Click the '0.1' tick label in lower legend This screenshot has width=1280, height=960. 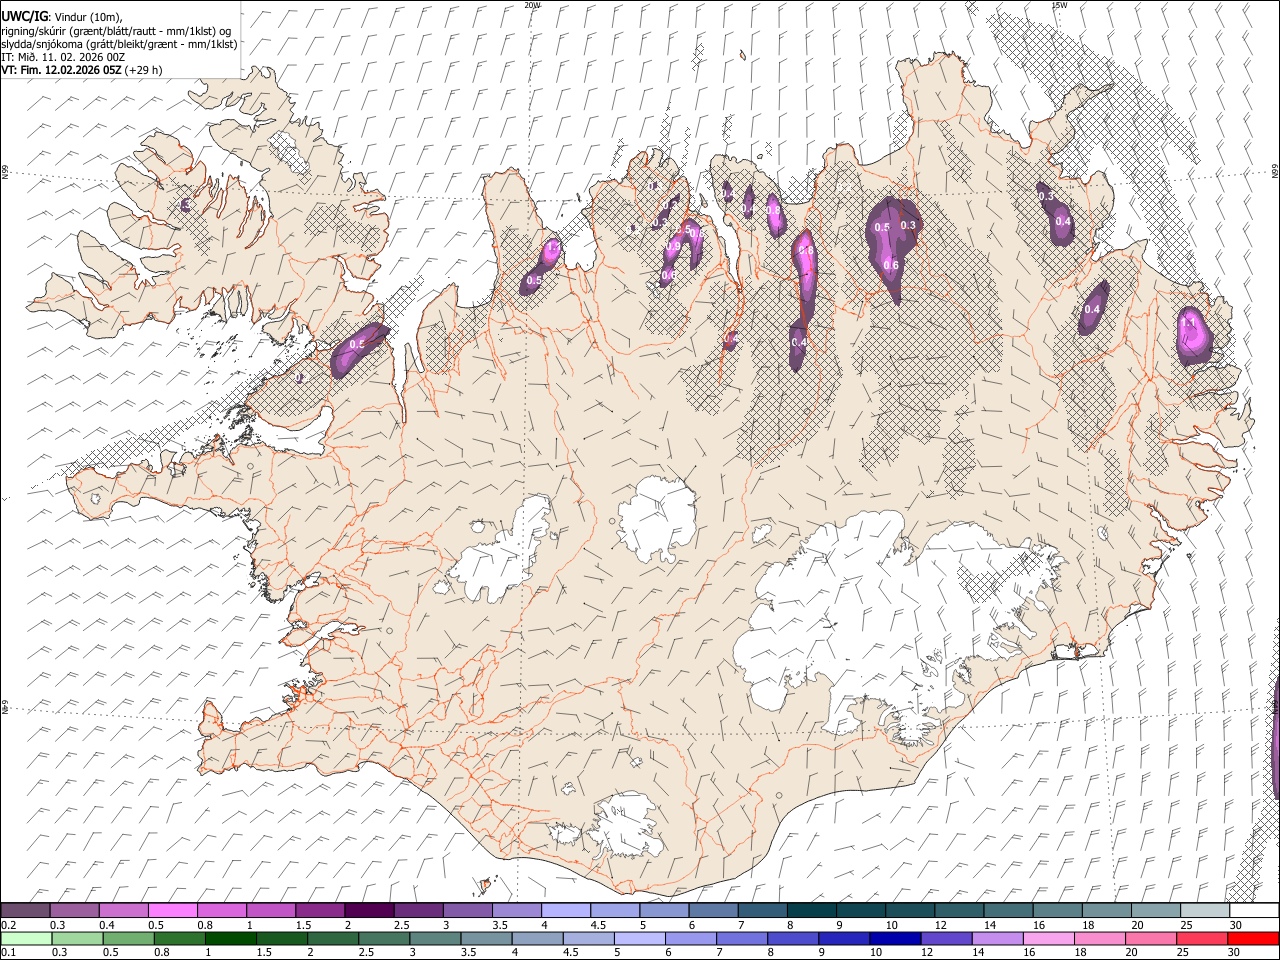point(8,953)
